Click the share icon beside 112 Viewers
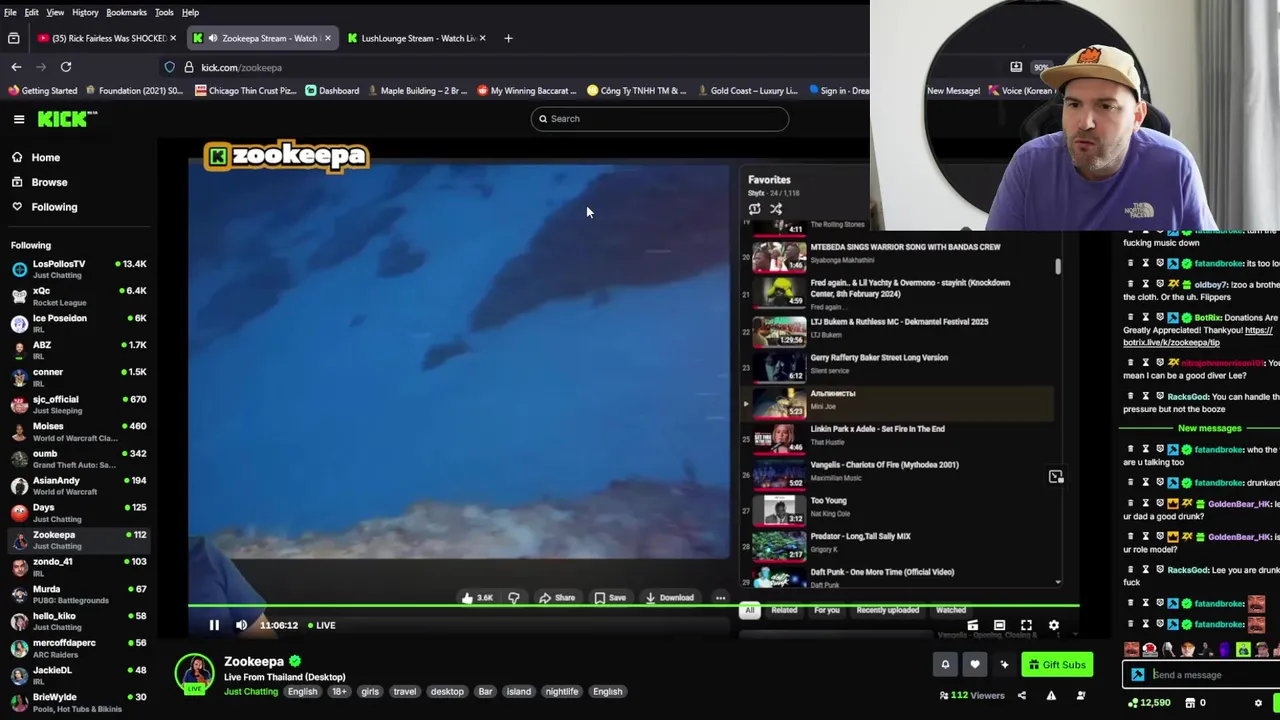 pos(1022,695)
